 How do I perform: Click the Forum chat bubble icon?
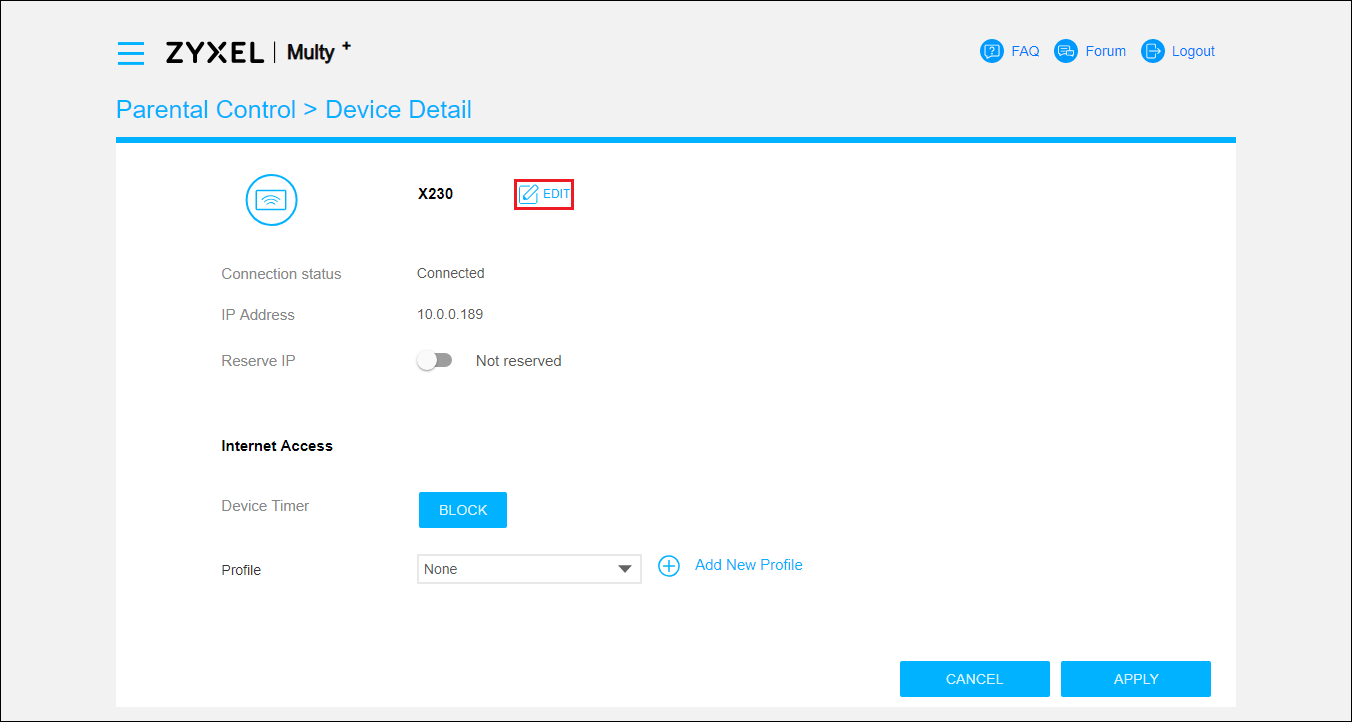click(x=1066, y=51)
